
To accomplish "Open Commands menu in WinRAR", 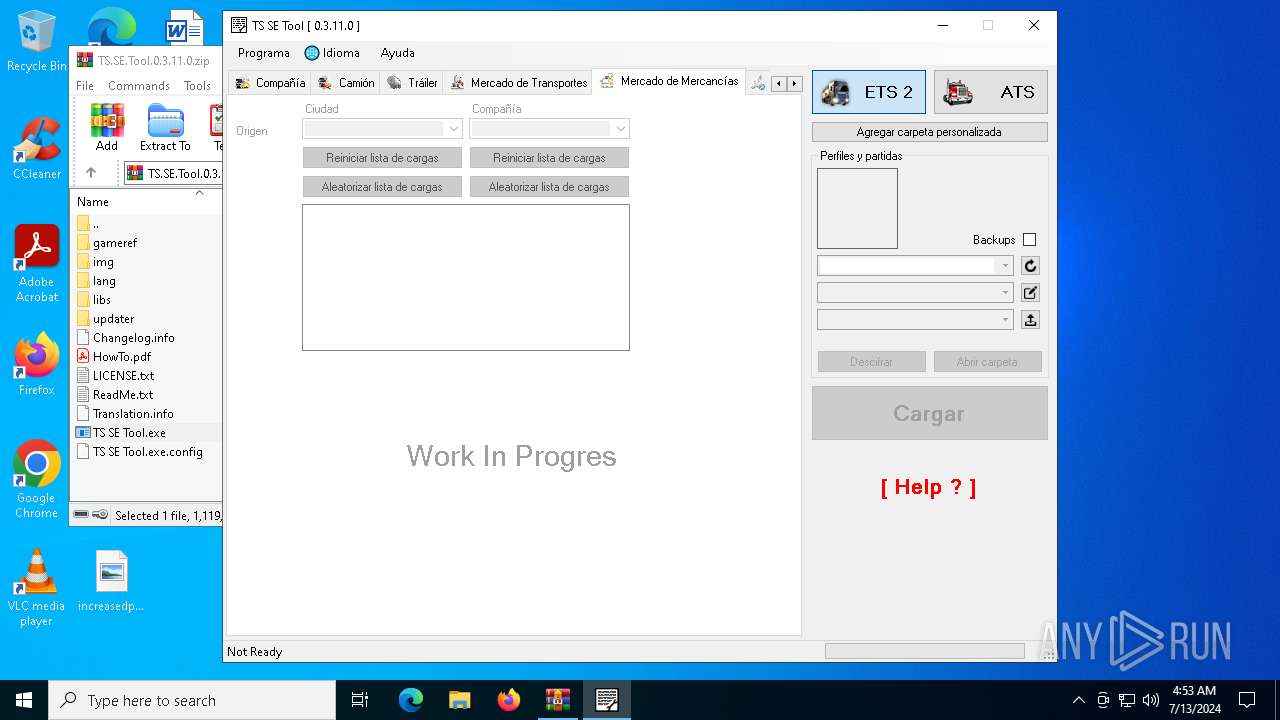I will (139, 86).
